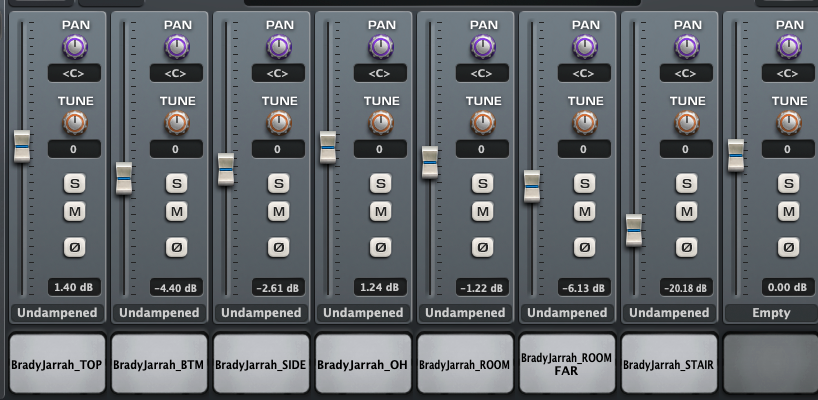Click the volume fader of BradyJarrah_ROOM FAR
Viewport: 818px width, 400px height.
532,186
